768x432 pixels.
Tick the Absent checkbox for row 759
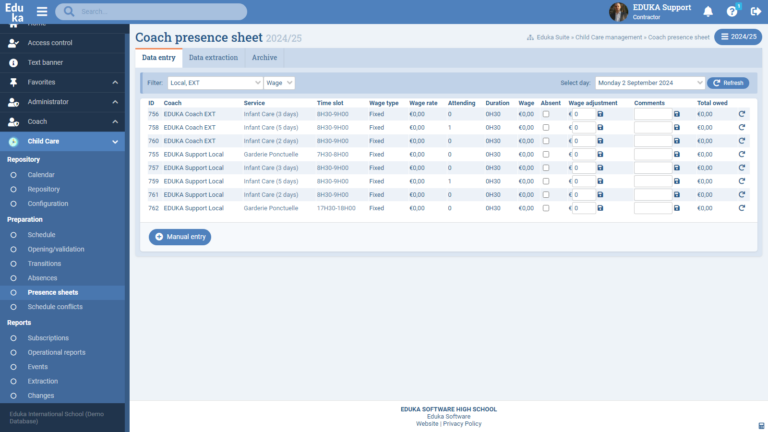click(546, 181)
